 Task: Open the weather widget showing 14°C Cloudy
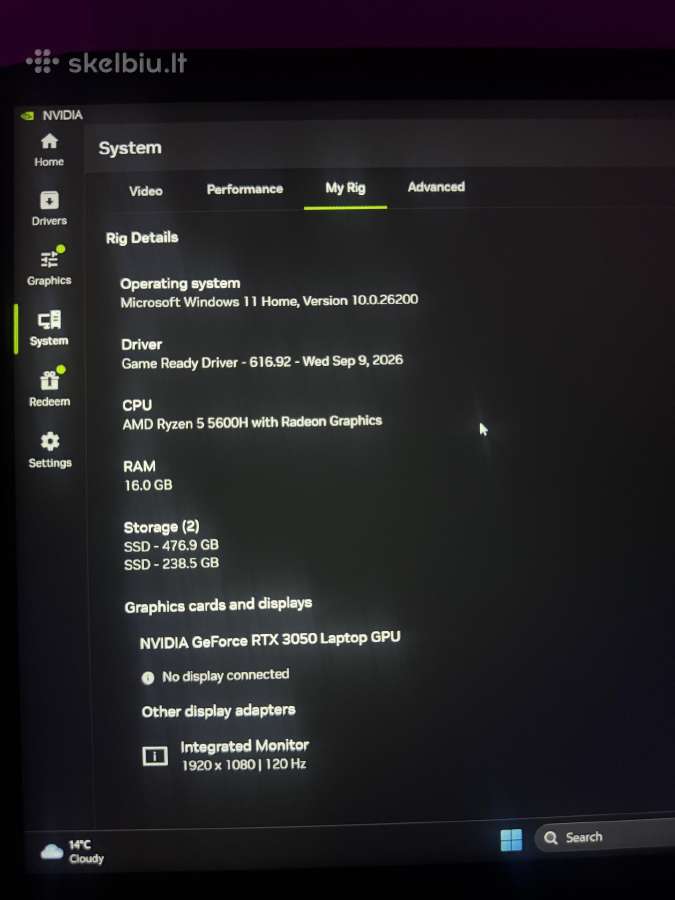coord(72,852)
